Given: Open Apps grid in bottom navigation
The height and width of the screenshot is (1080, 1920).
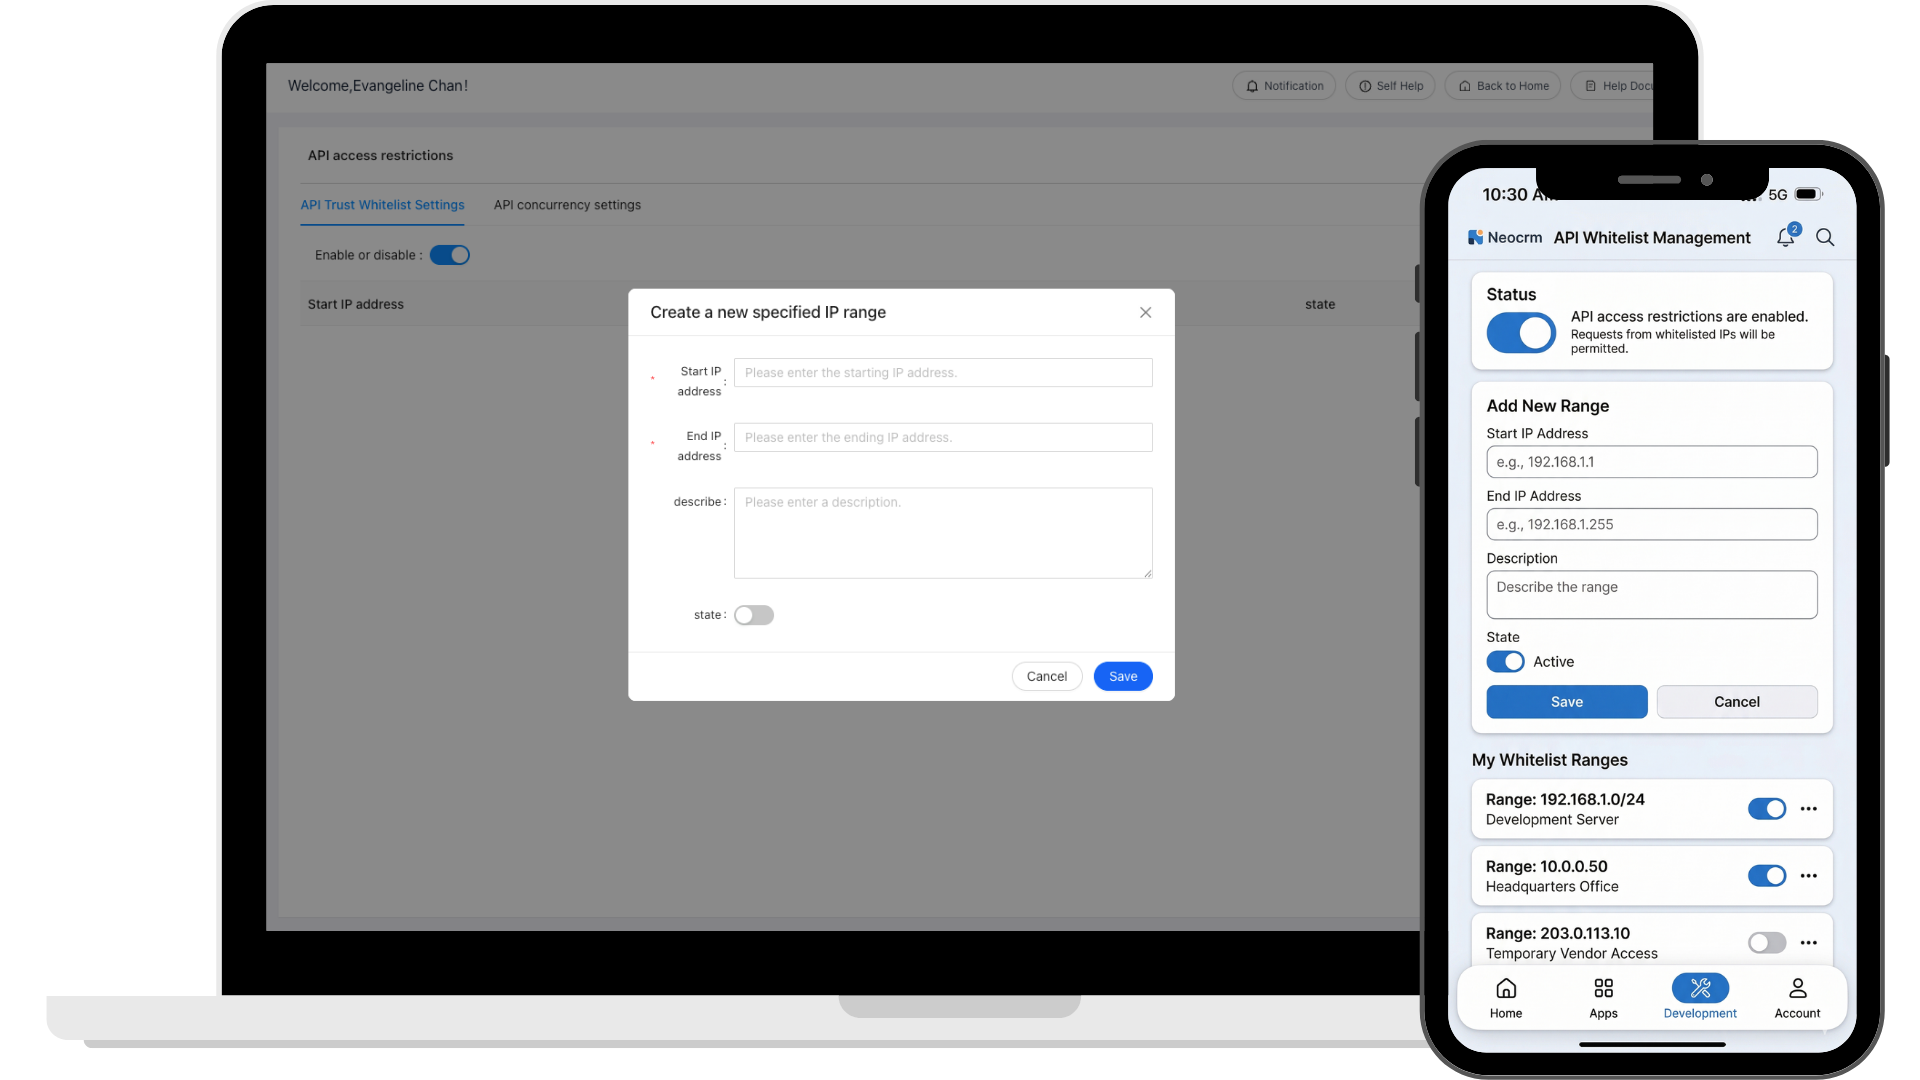Looking at the screenshot, I should coord(1603,998).
